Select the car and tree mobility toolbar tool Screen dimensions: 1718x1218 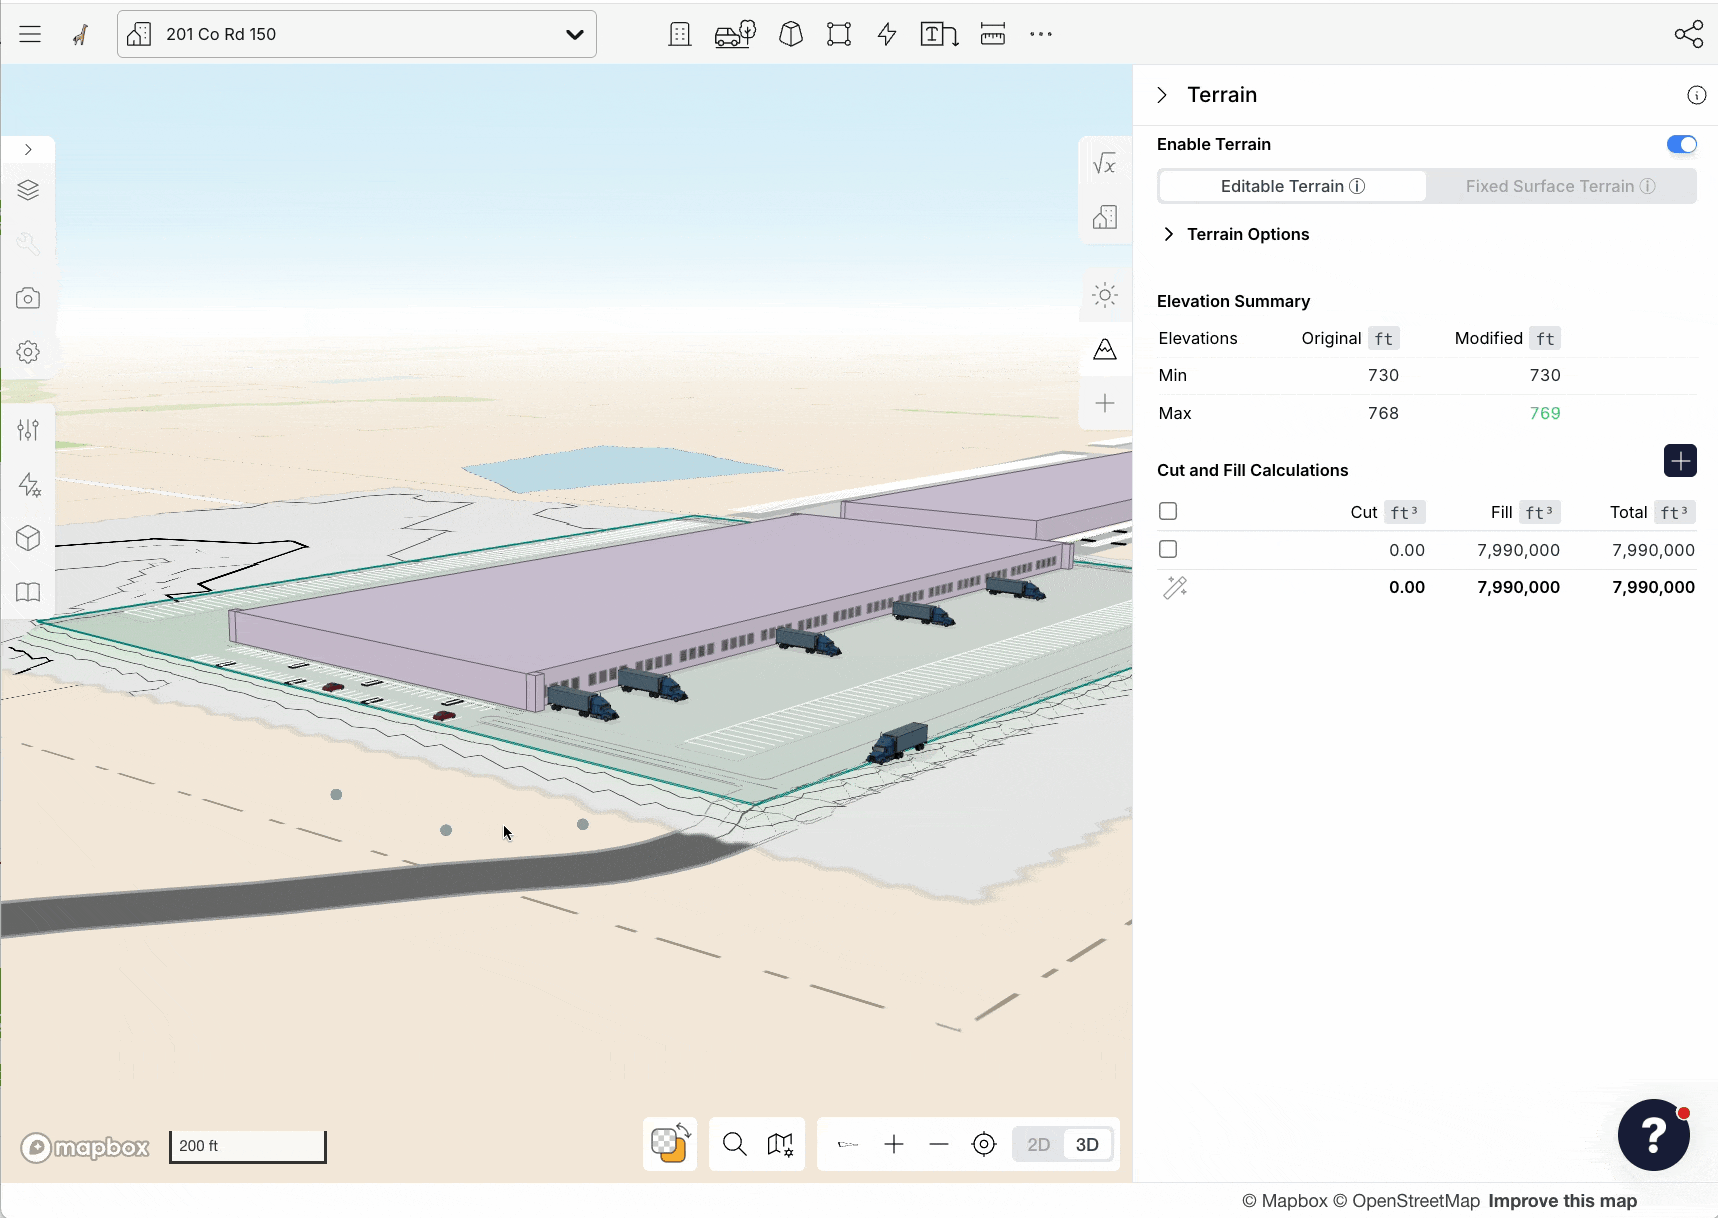735,33
